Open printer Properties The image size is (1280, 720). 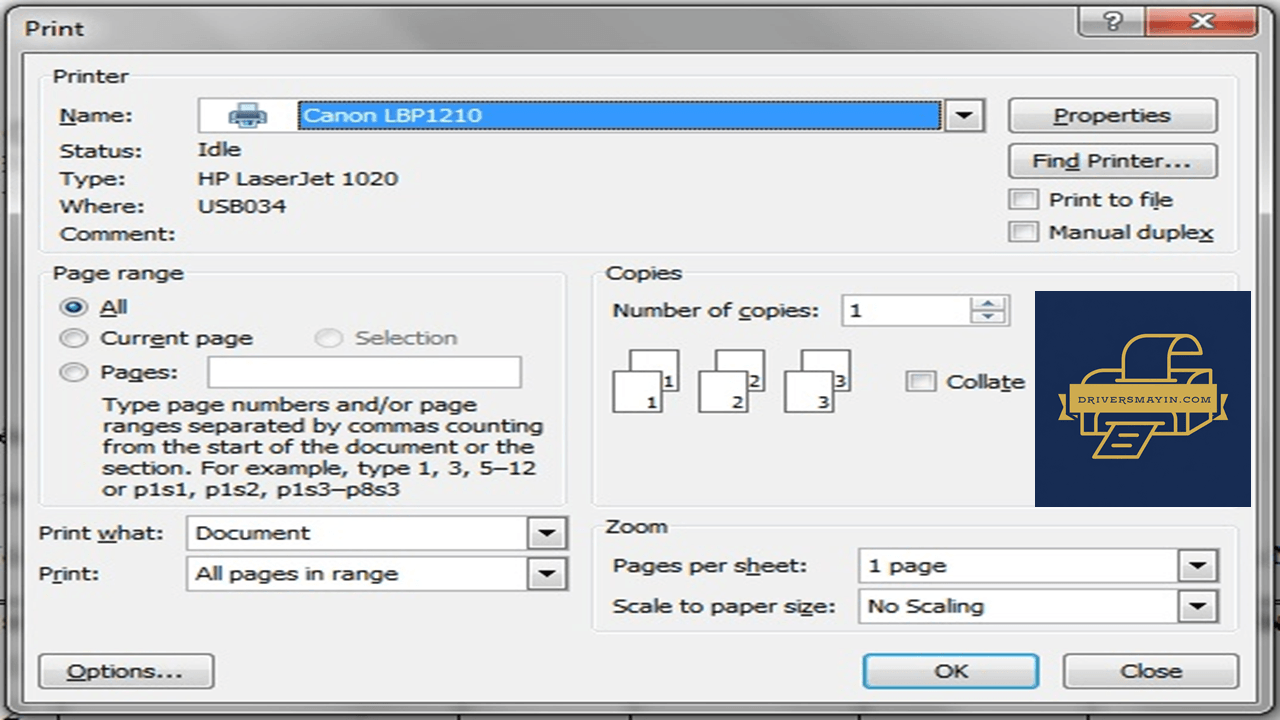pyautogui.click(x=1112, y=115)
